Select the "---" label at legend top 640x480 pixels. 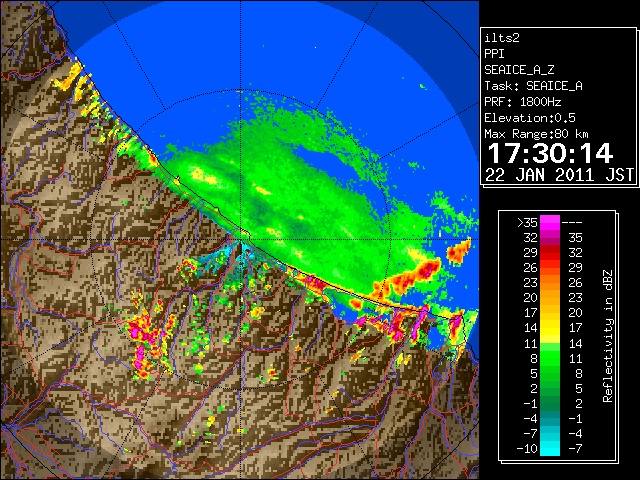(x=572, y=223)
